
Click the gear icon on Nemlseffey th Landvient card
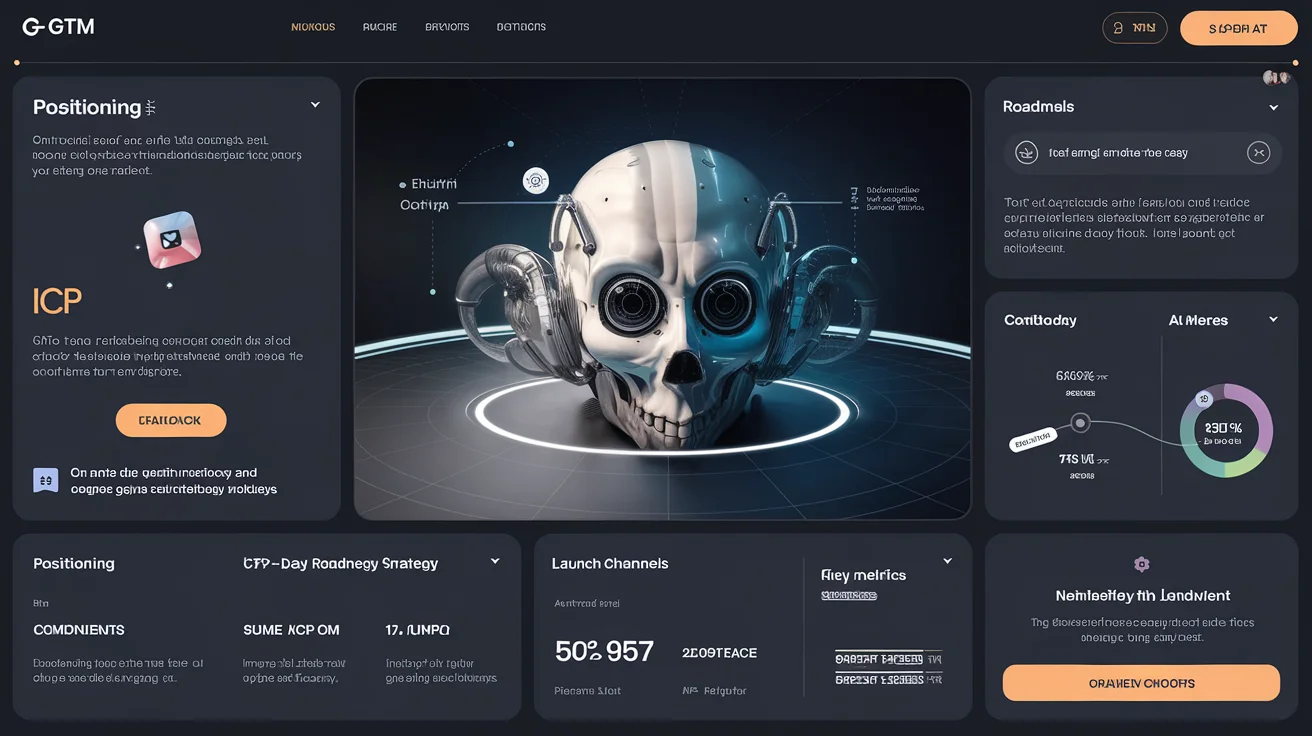pos(1140,565)
